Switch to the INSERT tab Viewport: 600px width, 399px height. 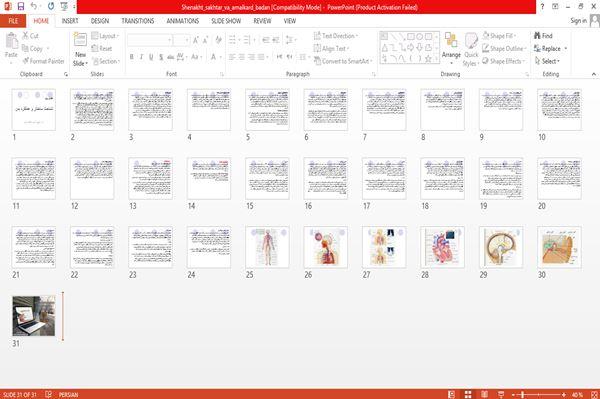(70, 21)
